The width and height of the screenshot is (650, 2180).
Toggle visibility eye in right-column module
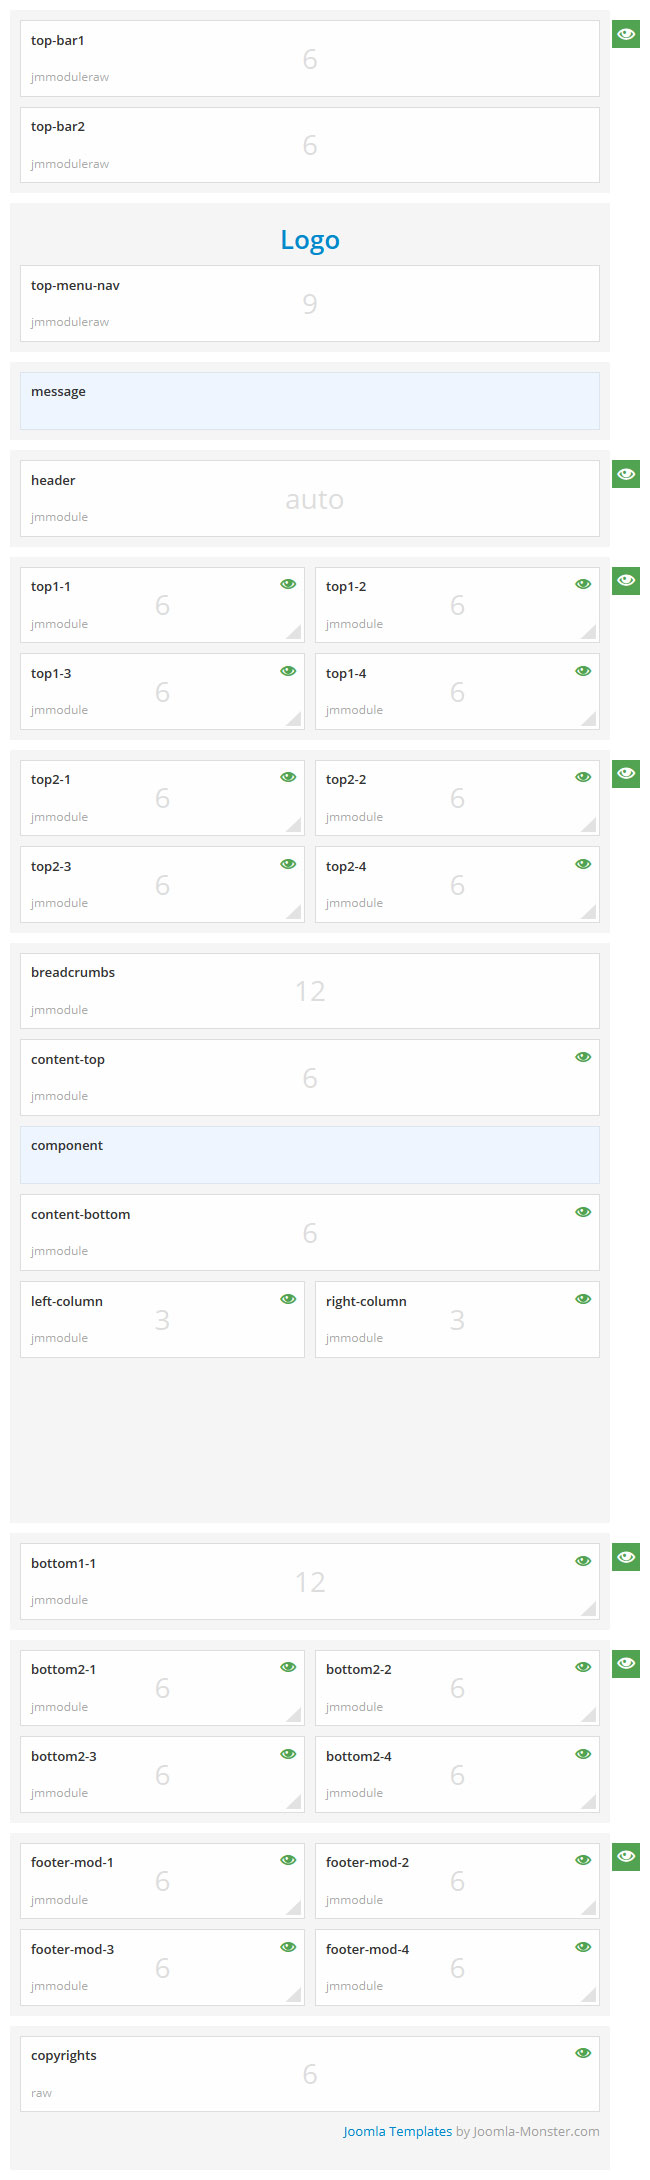tap(583, 1299)
